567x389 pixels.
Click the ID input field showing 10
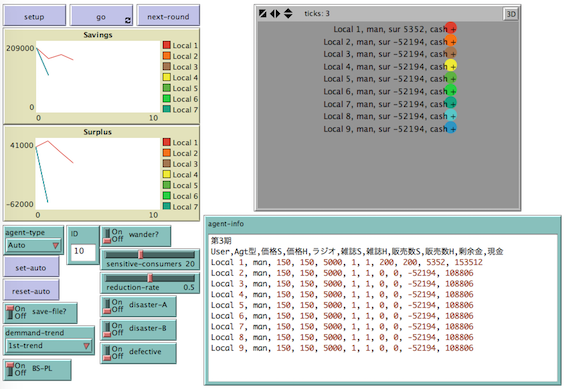(x=83, y=252)
